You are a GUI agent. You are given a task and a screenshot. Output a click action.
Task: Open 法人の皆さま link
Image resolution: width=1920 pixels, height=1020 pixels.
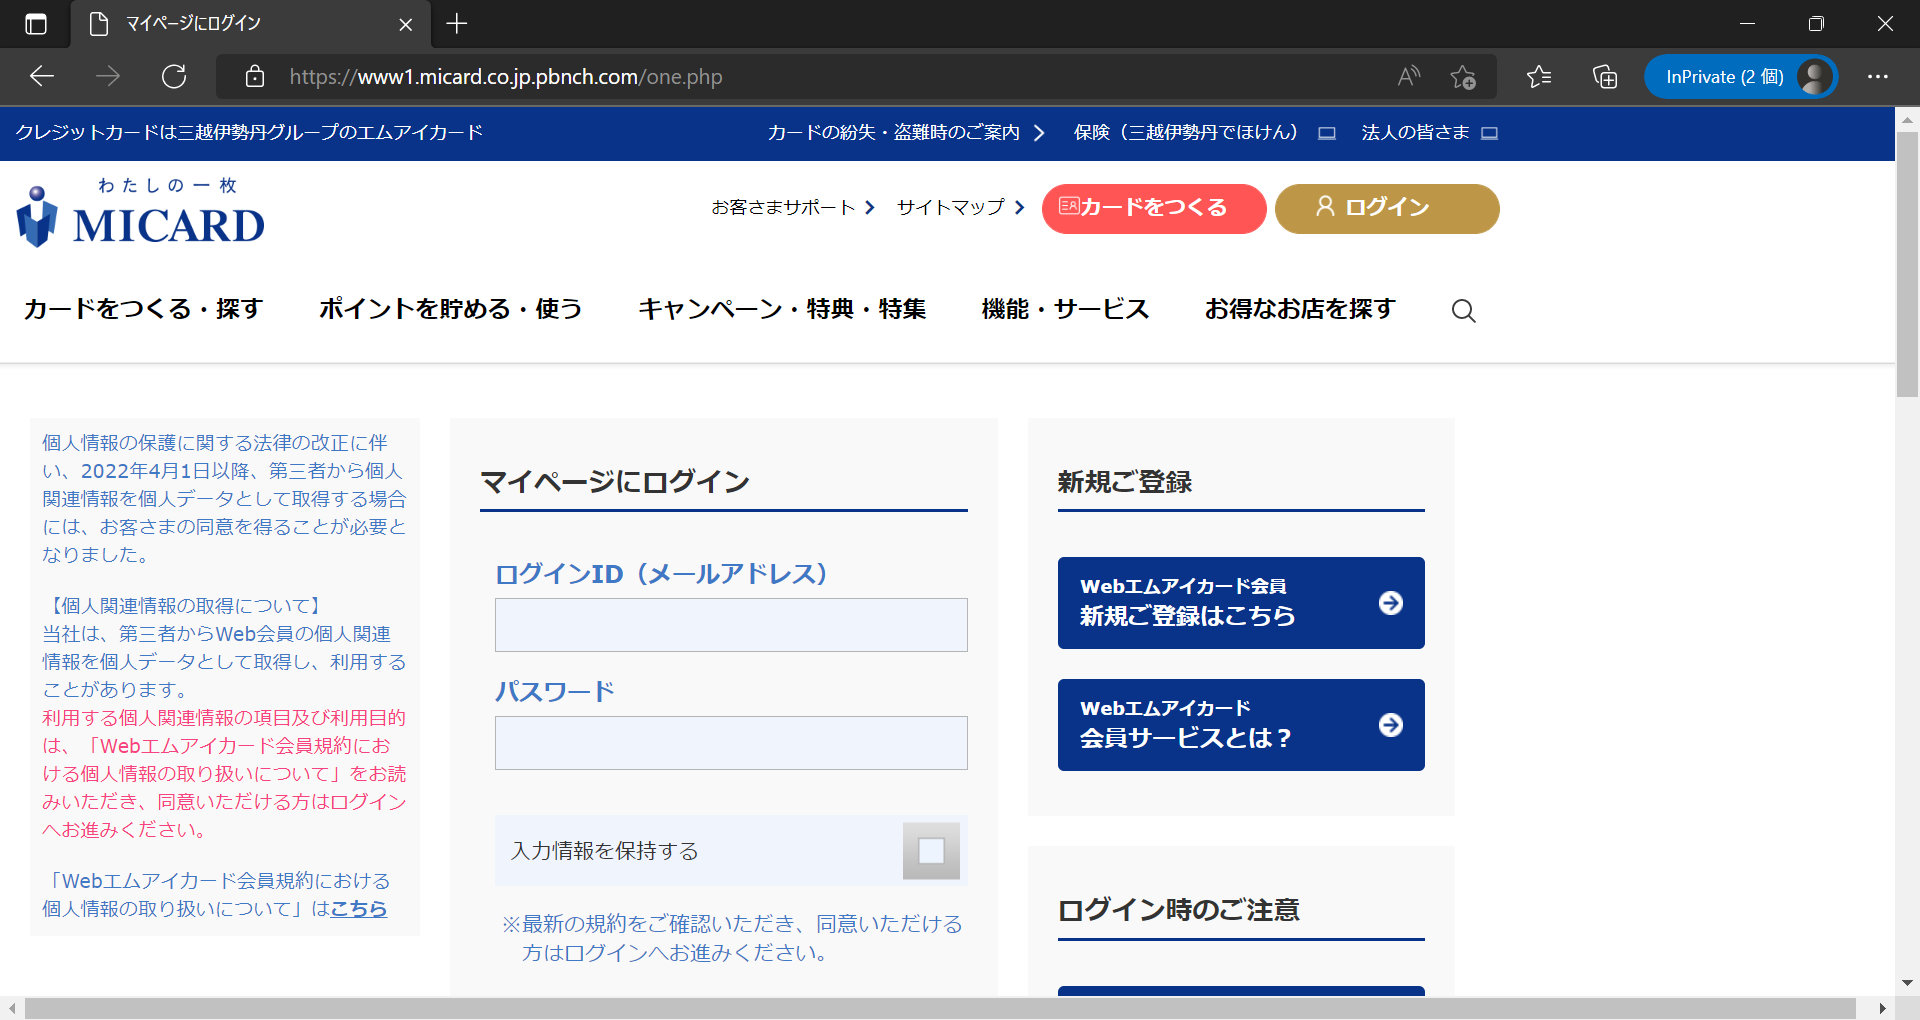click(x=1429, y=133)
